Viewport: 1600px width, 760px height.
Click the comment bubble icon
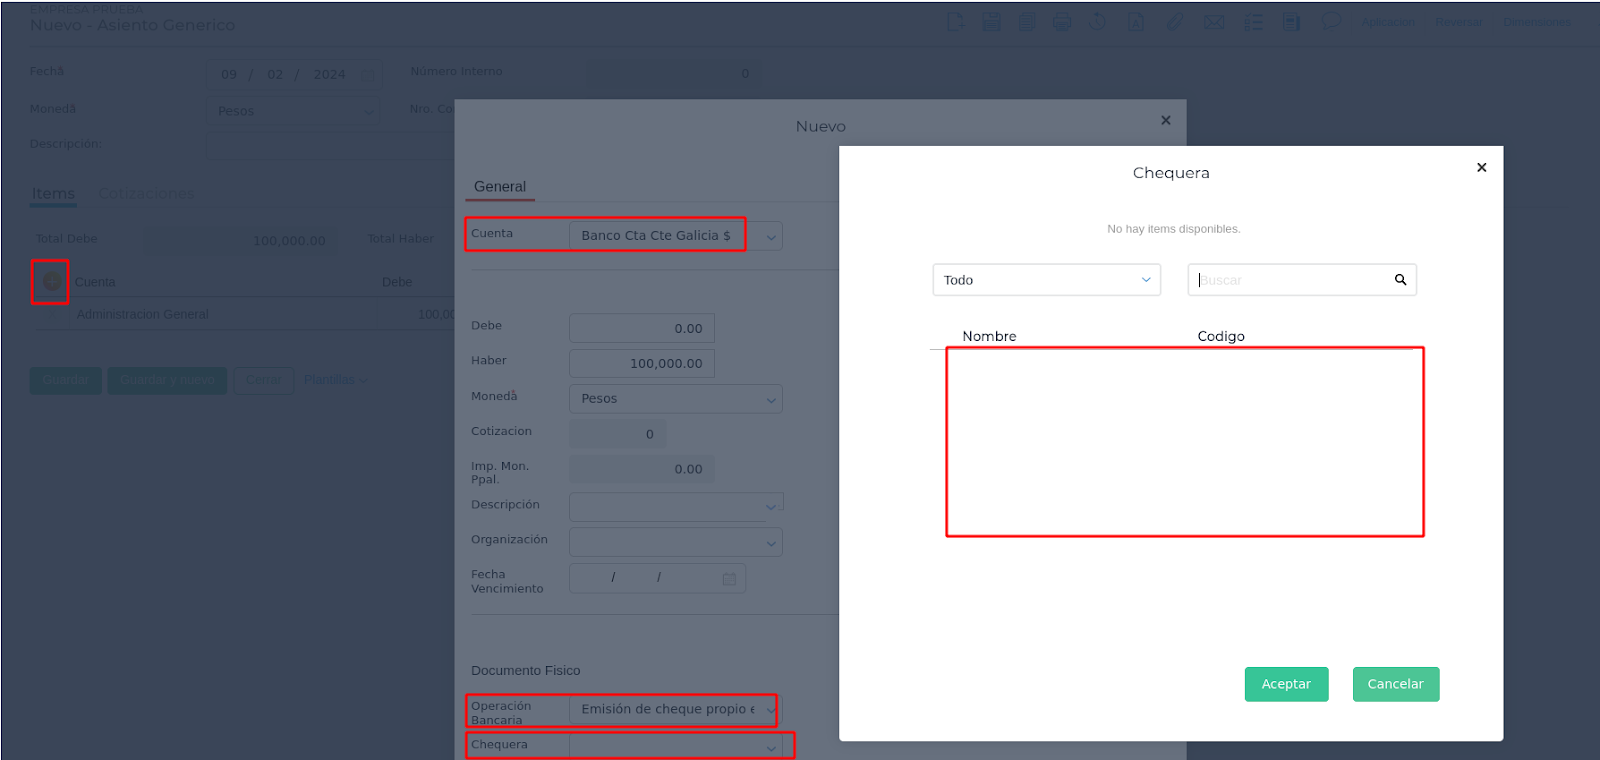[x=1330, y=22]
